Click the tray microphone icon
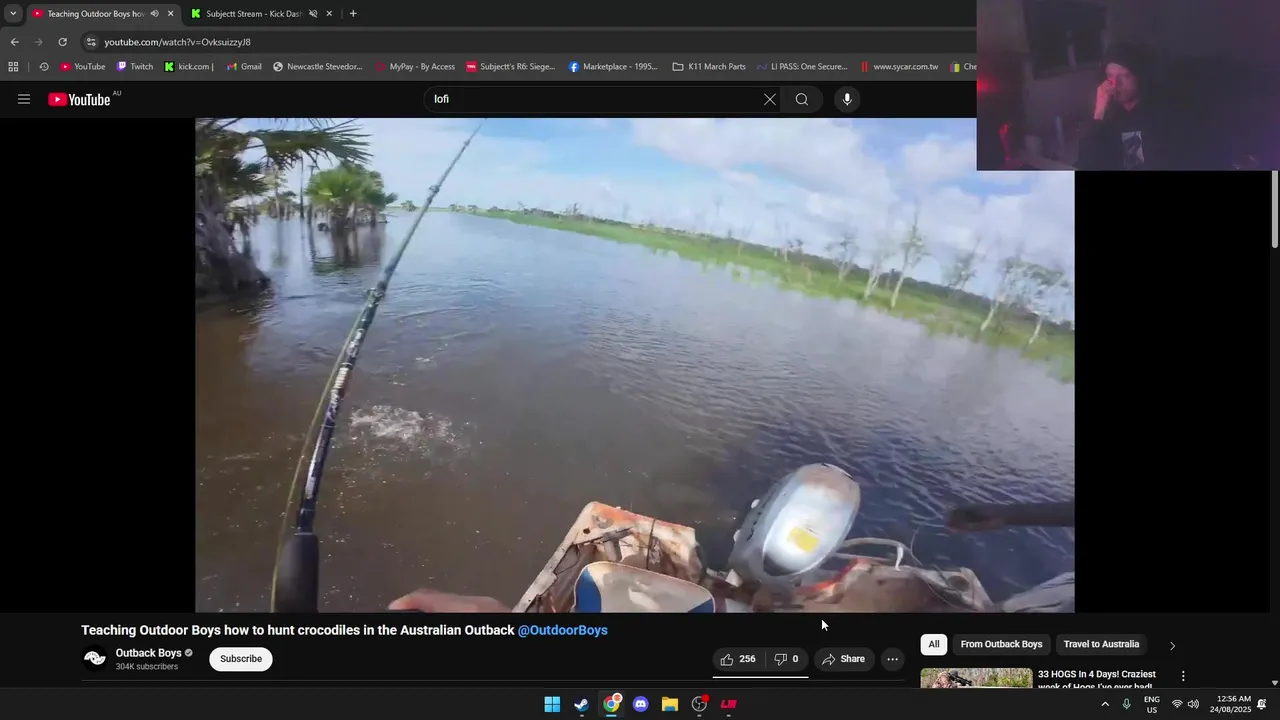 click(1127, 704)
